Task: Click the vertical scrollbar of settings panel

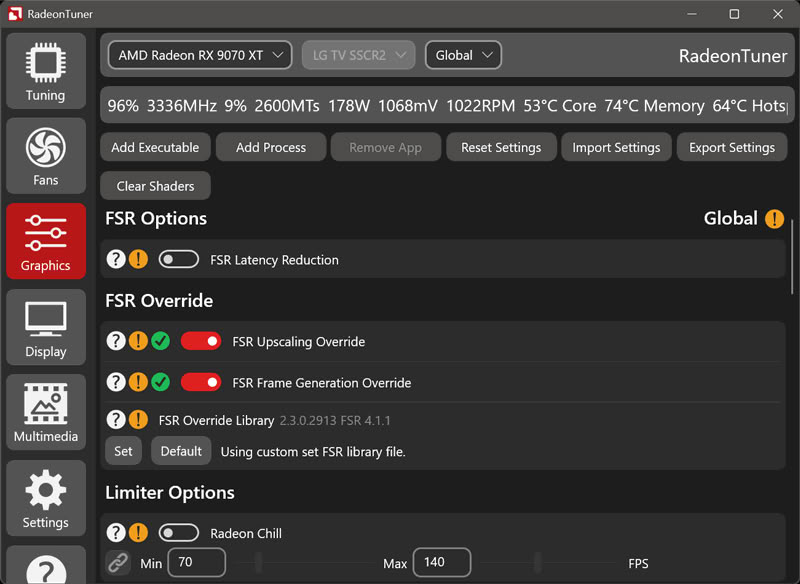Action: 792,257
